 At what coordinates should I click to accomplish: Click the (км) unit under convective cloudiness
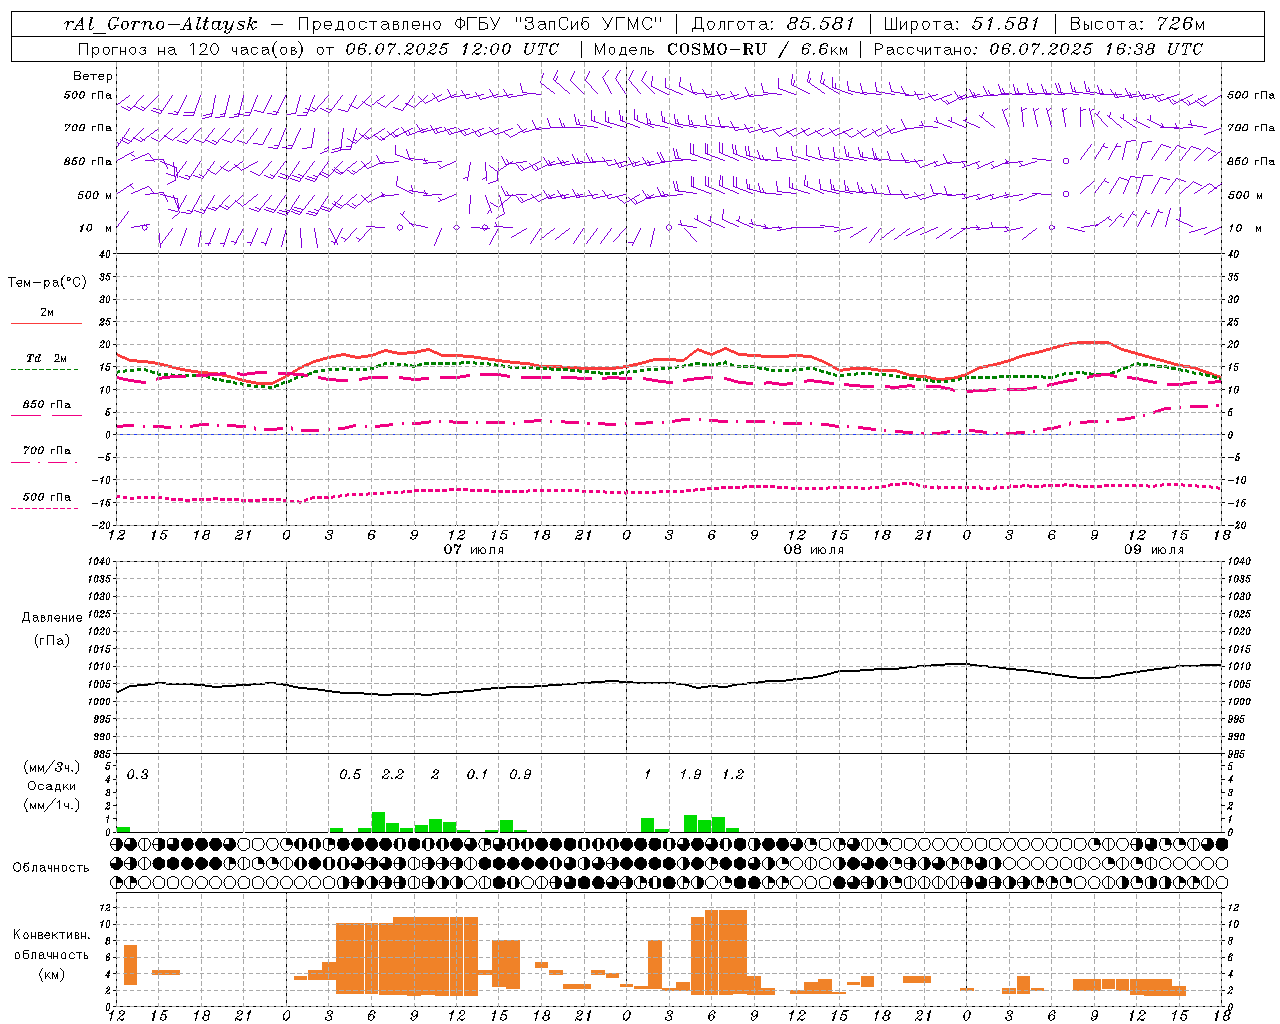point(51,974)
